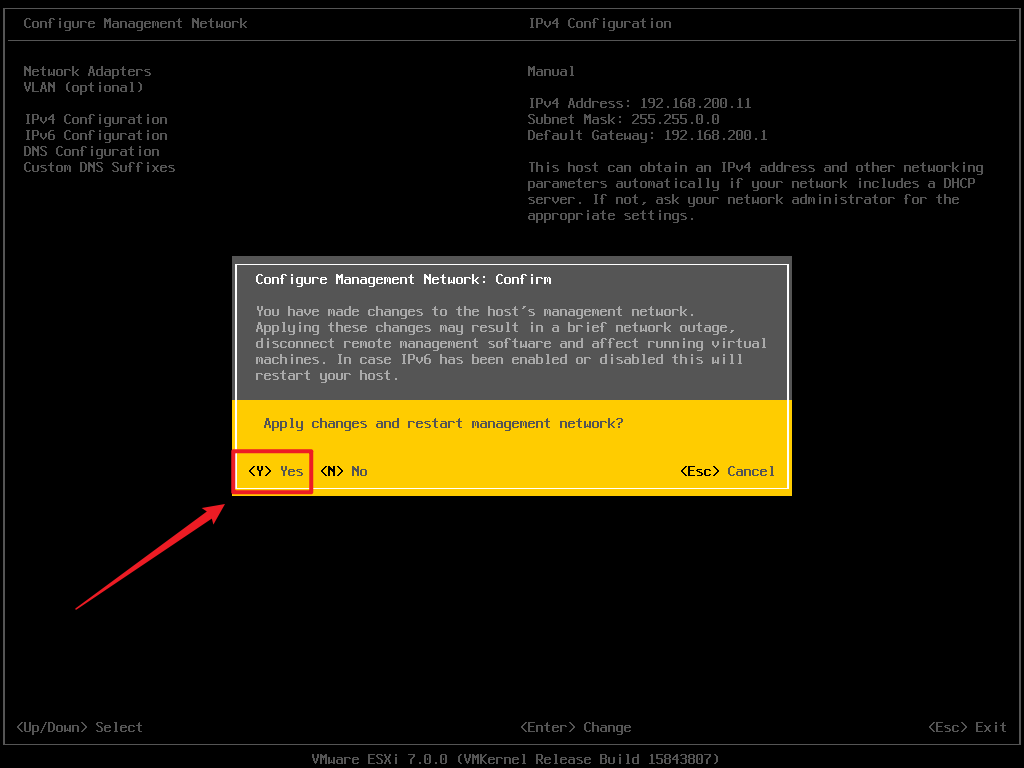Click the <Up/Down> Select footer hint

tap(79, 727)
